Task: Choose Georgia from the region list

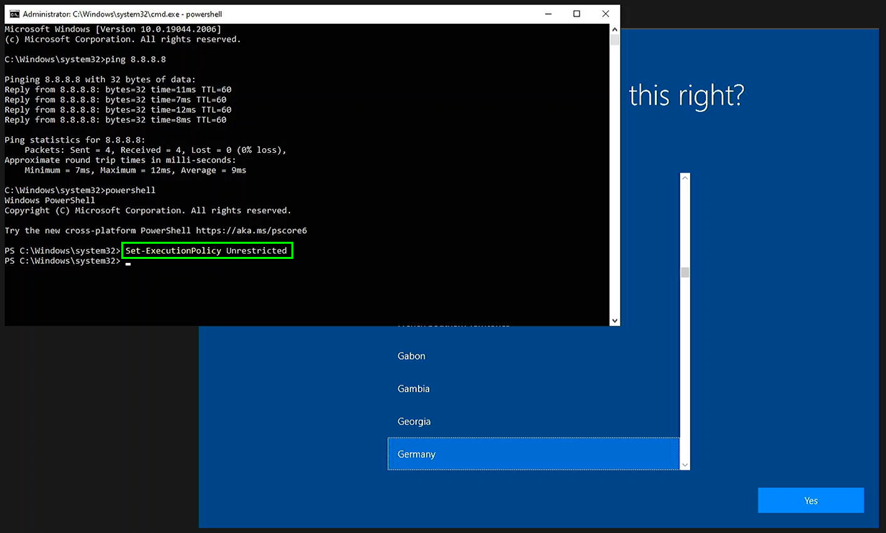Action: coord(414,422)
